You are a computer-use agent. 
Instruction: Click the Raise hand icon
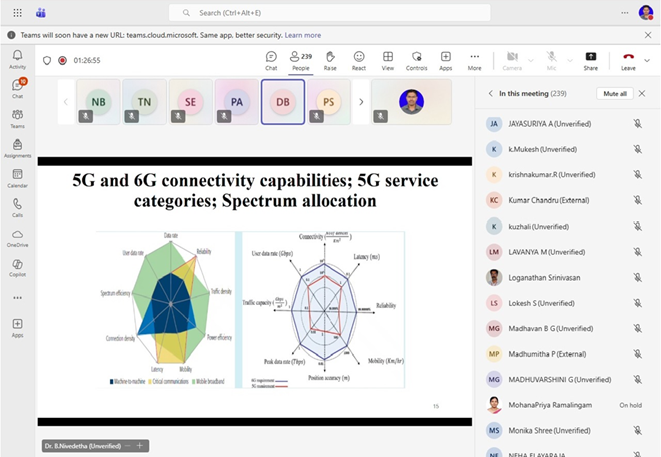click(329, 59)
